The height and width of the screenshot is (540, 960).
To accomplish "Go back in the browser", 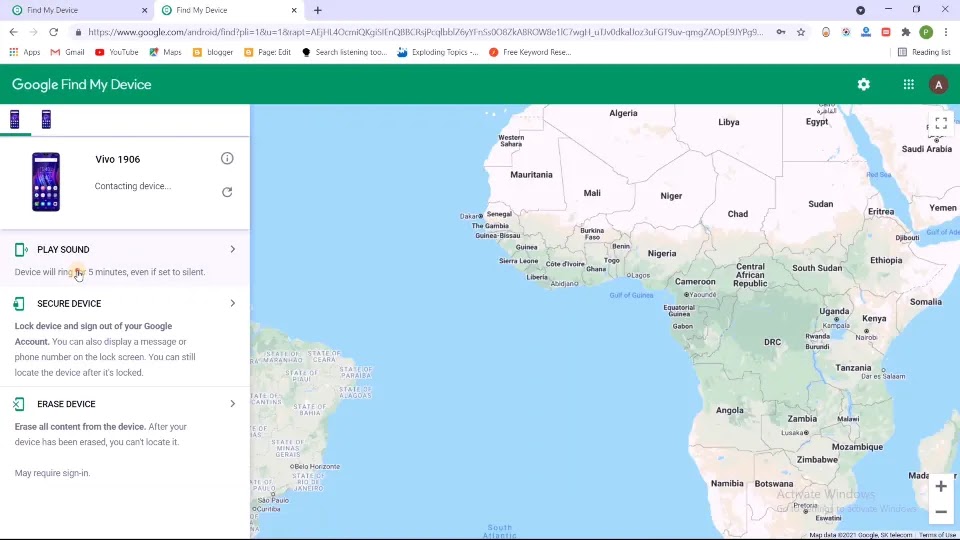I will point(13,32).
